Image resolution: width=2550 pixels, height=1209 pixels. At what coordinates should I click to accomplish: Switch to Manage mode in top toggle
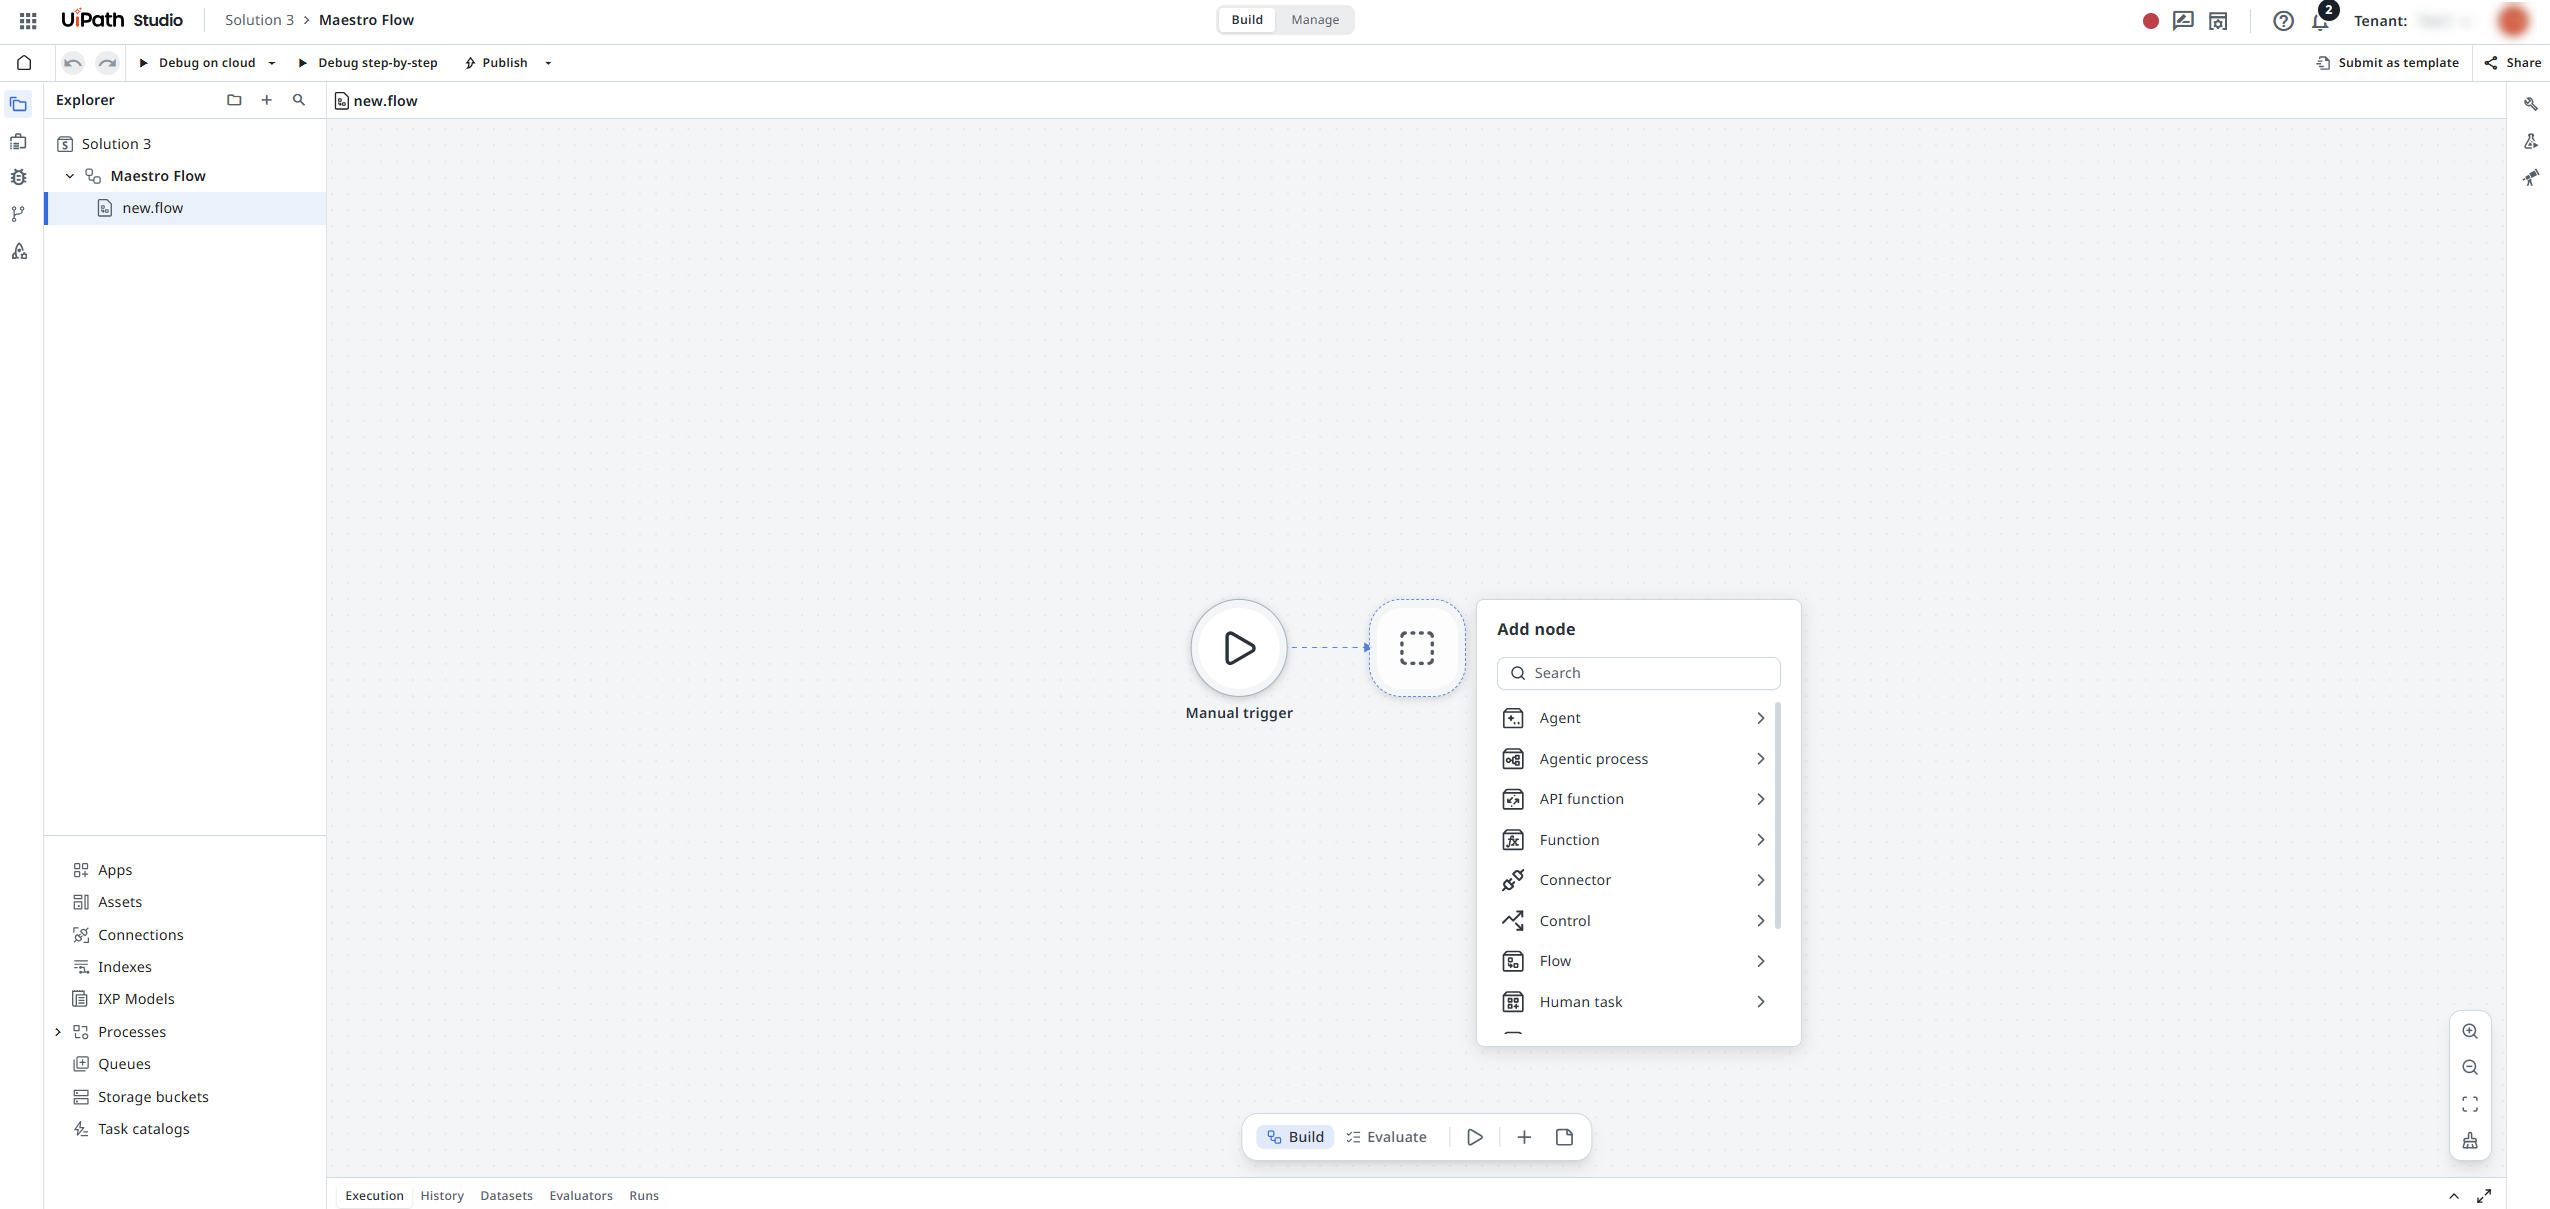coord(1315,20)
